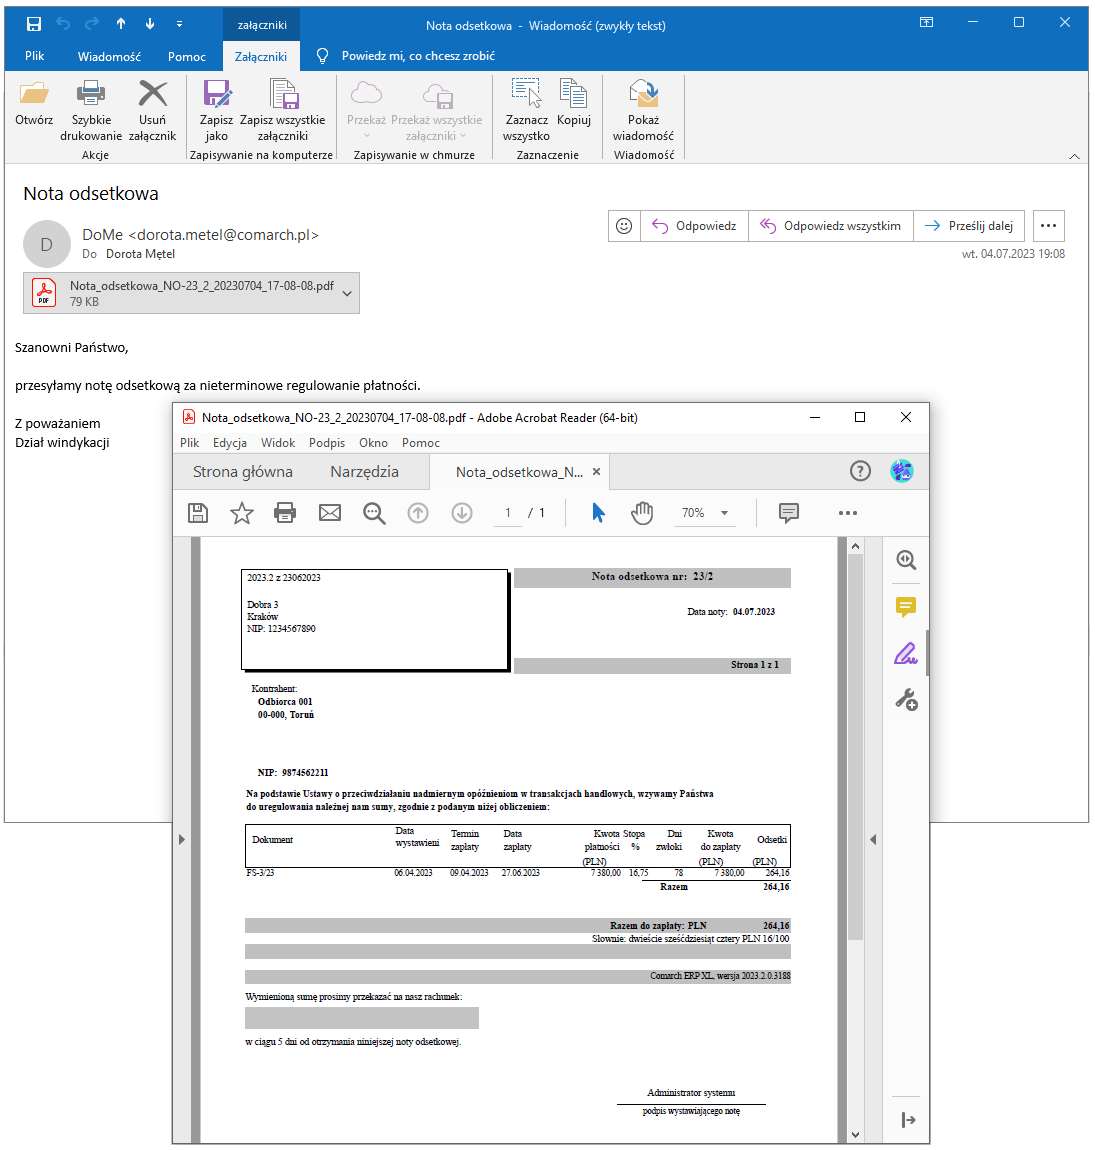This screenshot has height=1150, width=1095.
Task: Open ribbon display options in Outlook title bar
Action: pyautogui.click(x=926, y=22)
